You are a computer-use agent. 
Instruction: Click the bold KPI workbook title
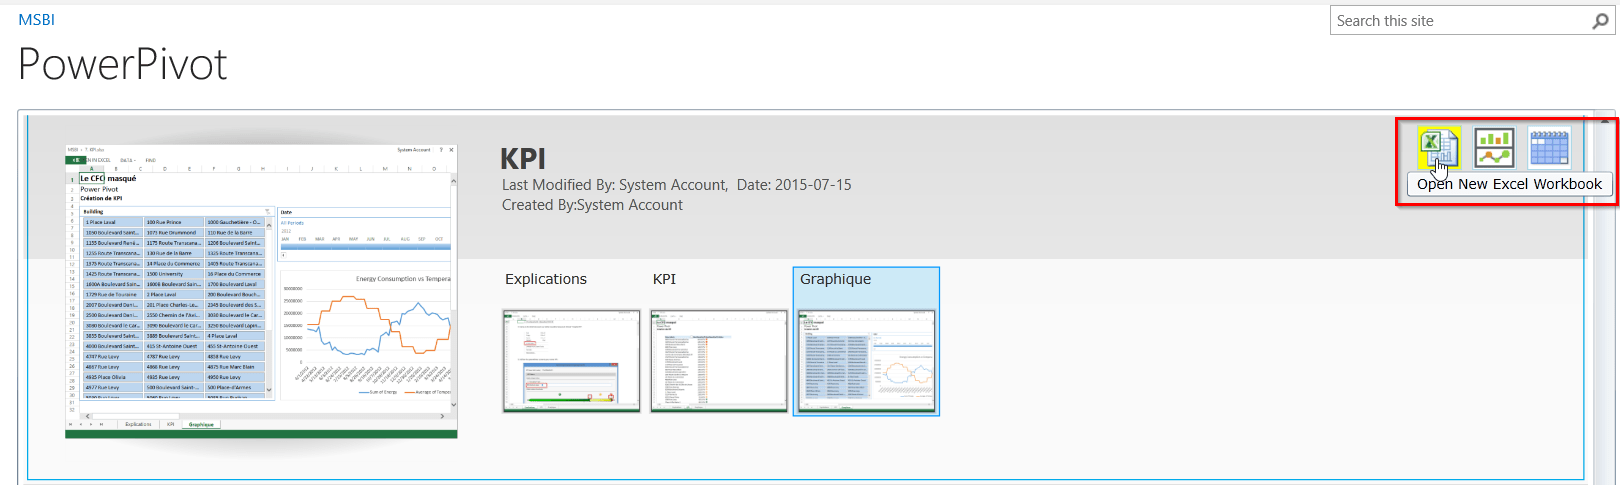(x=522, y=159)
